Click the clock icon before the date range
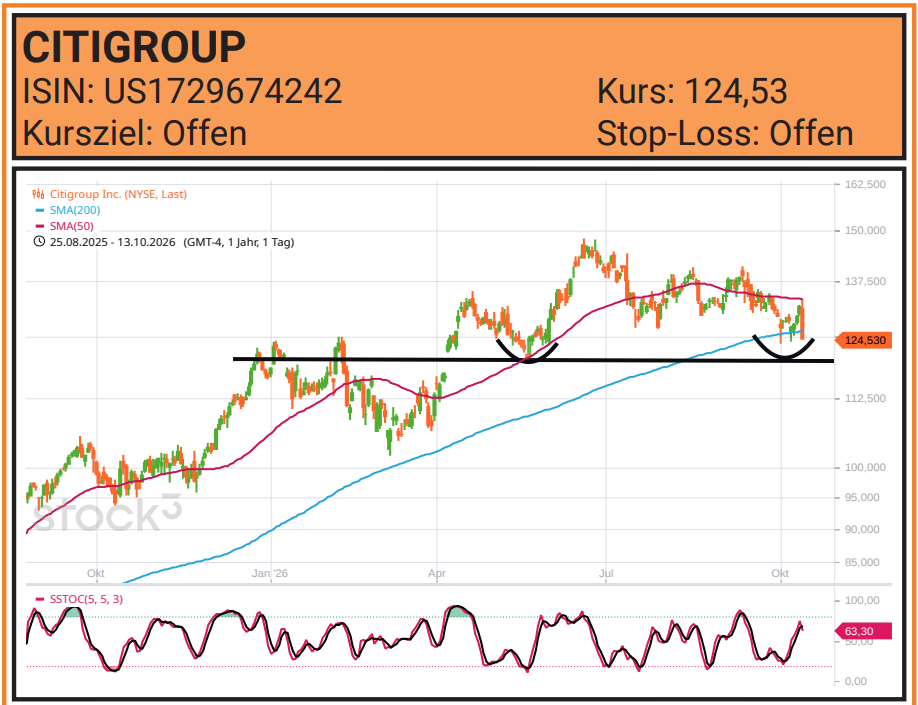The height and width of the screenshot is (705, 918). point(39,241)
